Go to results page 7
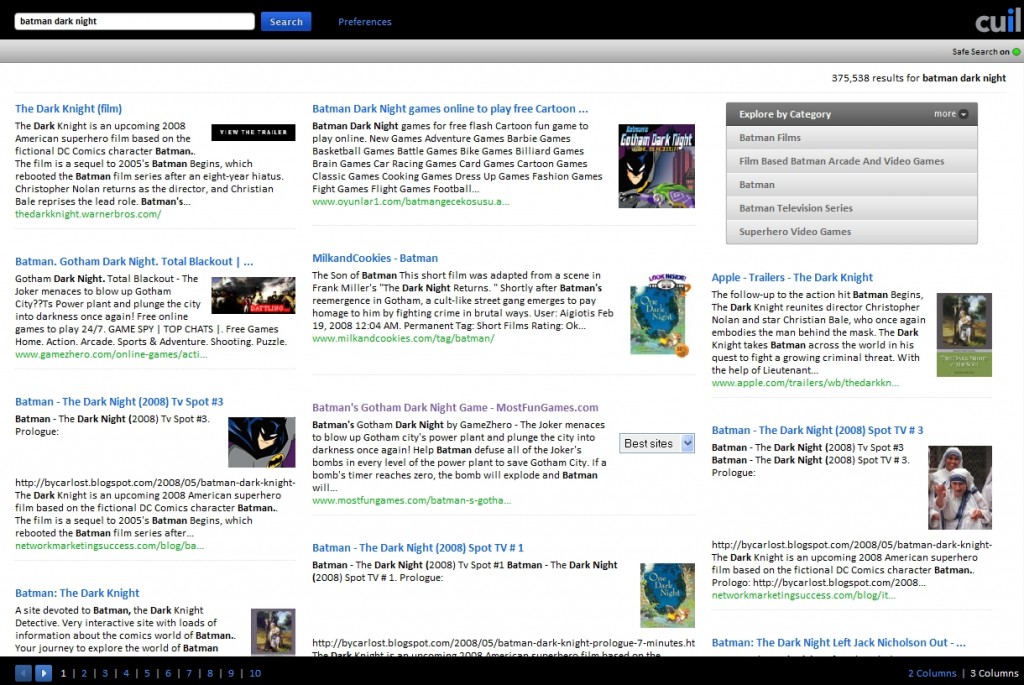 189,673
